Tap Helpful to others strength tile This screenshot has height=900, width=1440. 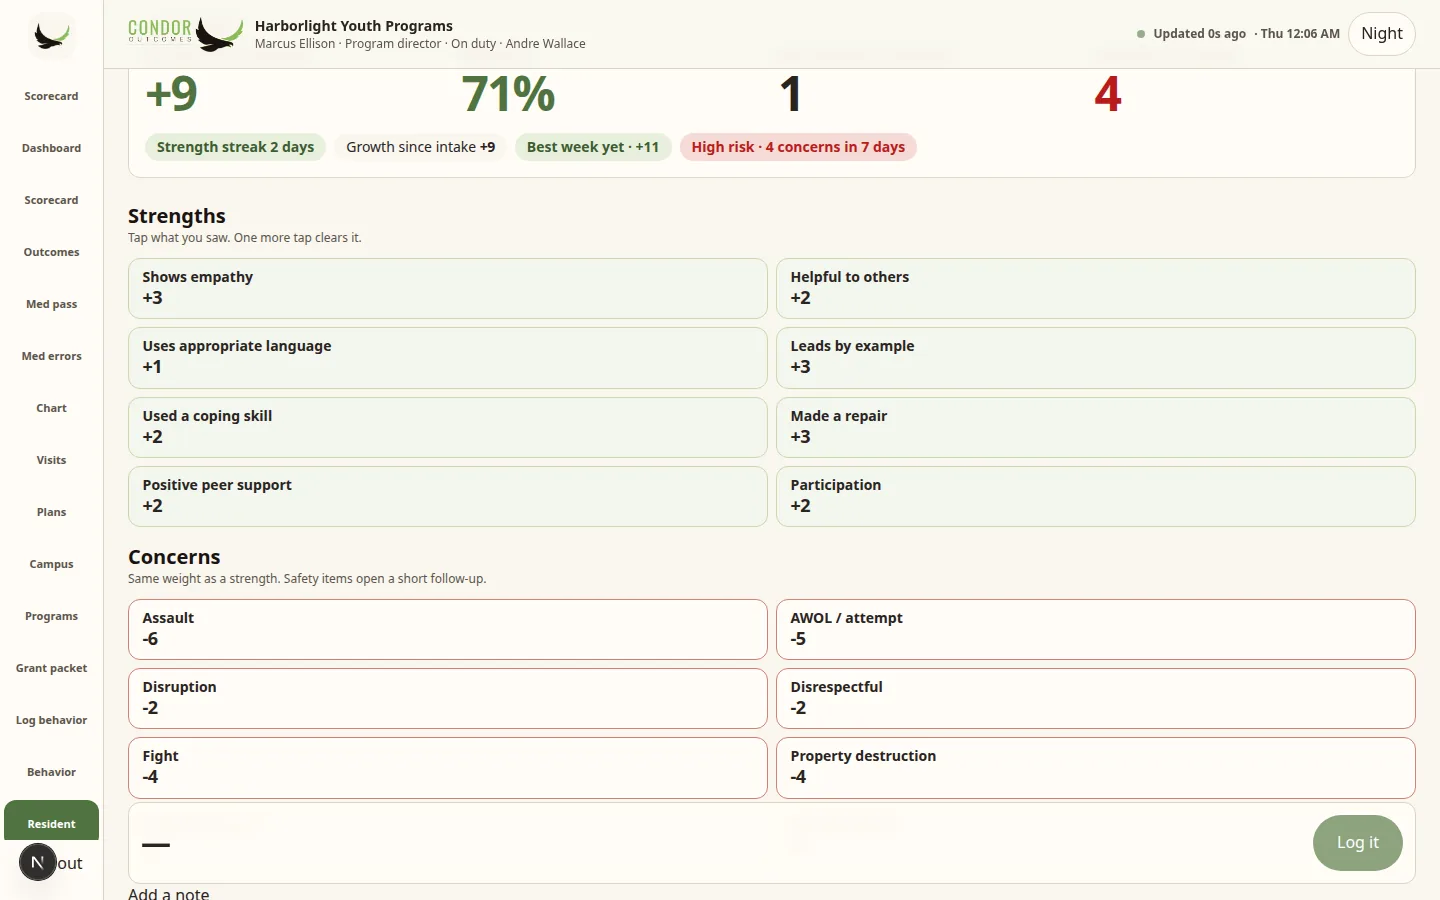(x=1095, y=288)
